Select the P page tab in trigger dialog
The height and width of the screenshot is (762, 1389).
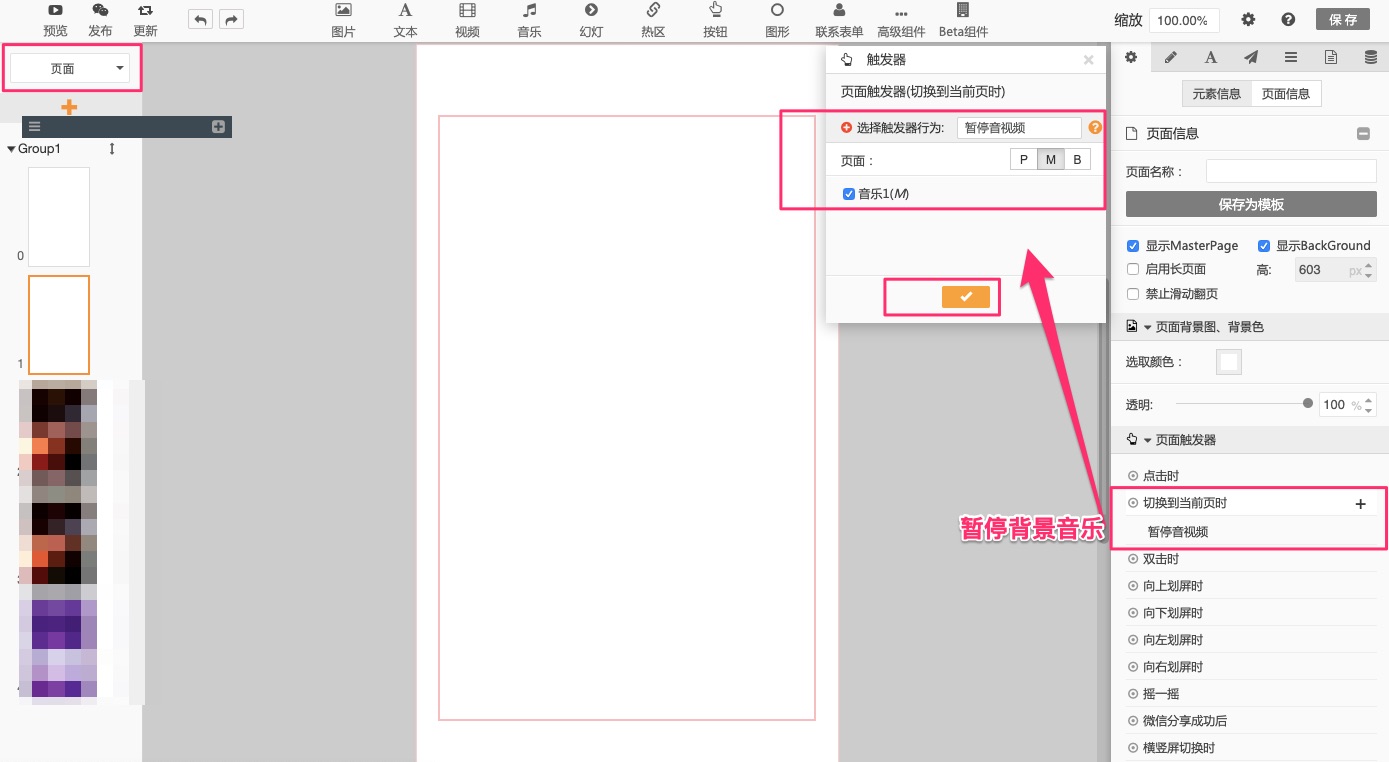[1023, 160]
